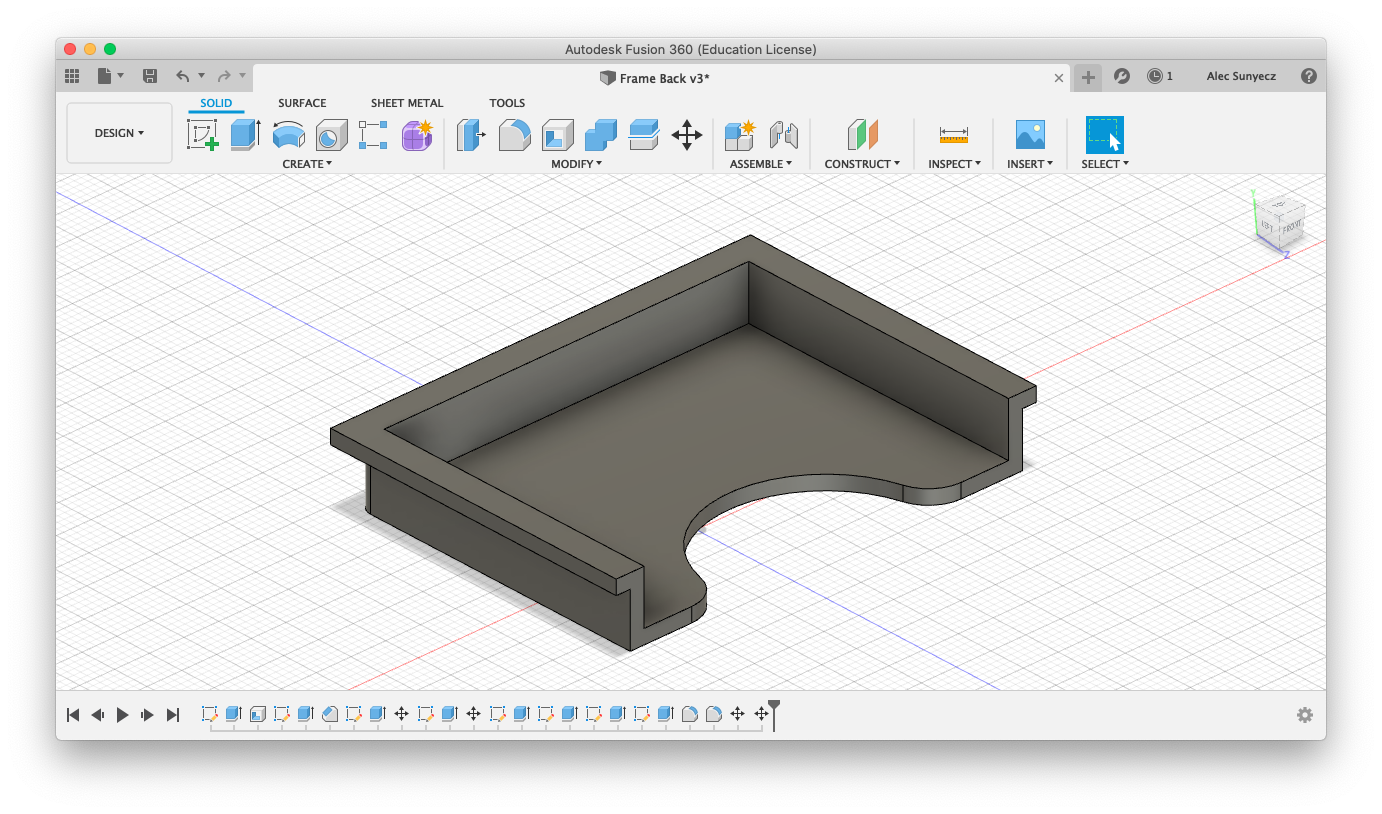Viewport: 1382px width, 814px height.
Task: Expand the CONSTRUCT dropdown menu
Action: click(861, 164)
